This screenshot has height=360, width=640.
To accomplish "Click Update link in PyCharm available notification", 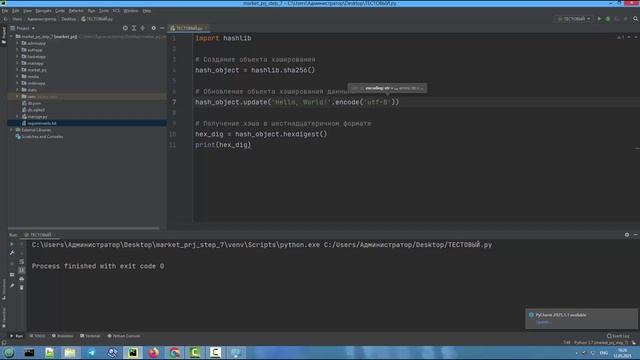I will [543, 322].
